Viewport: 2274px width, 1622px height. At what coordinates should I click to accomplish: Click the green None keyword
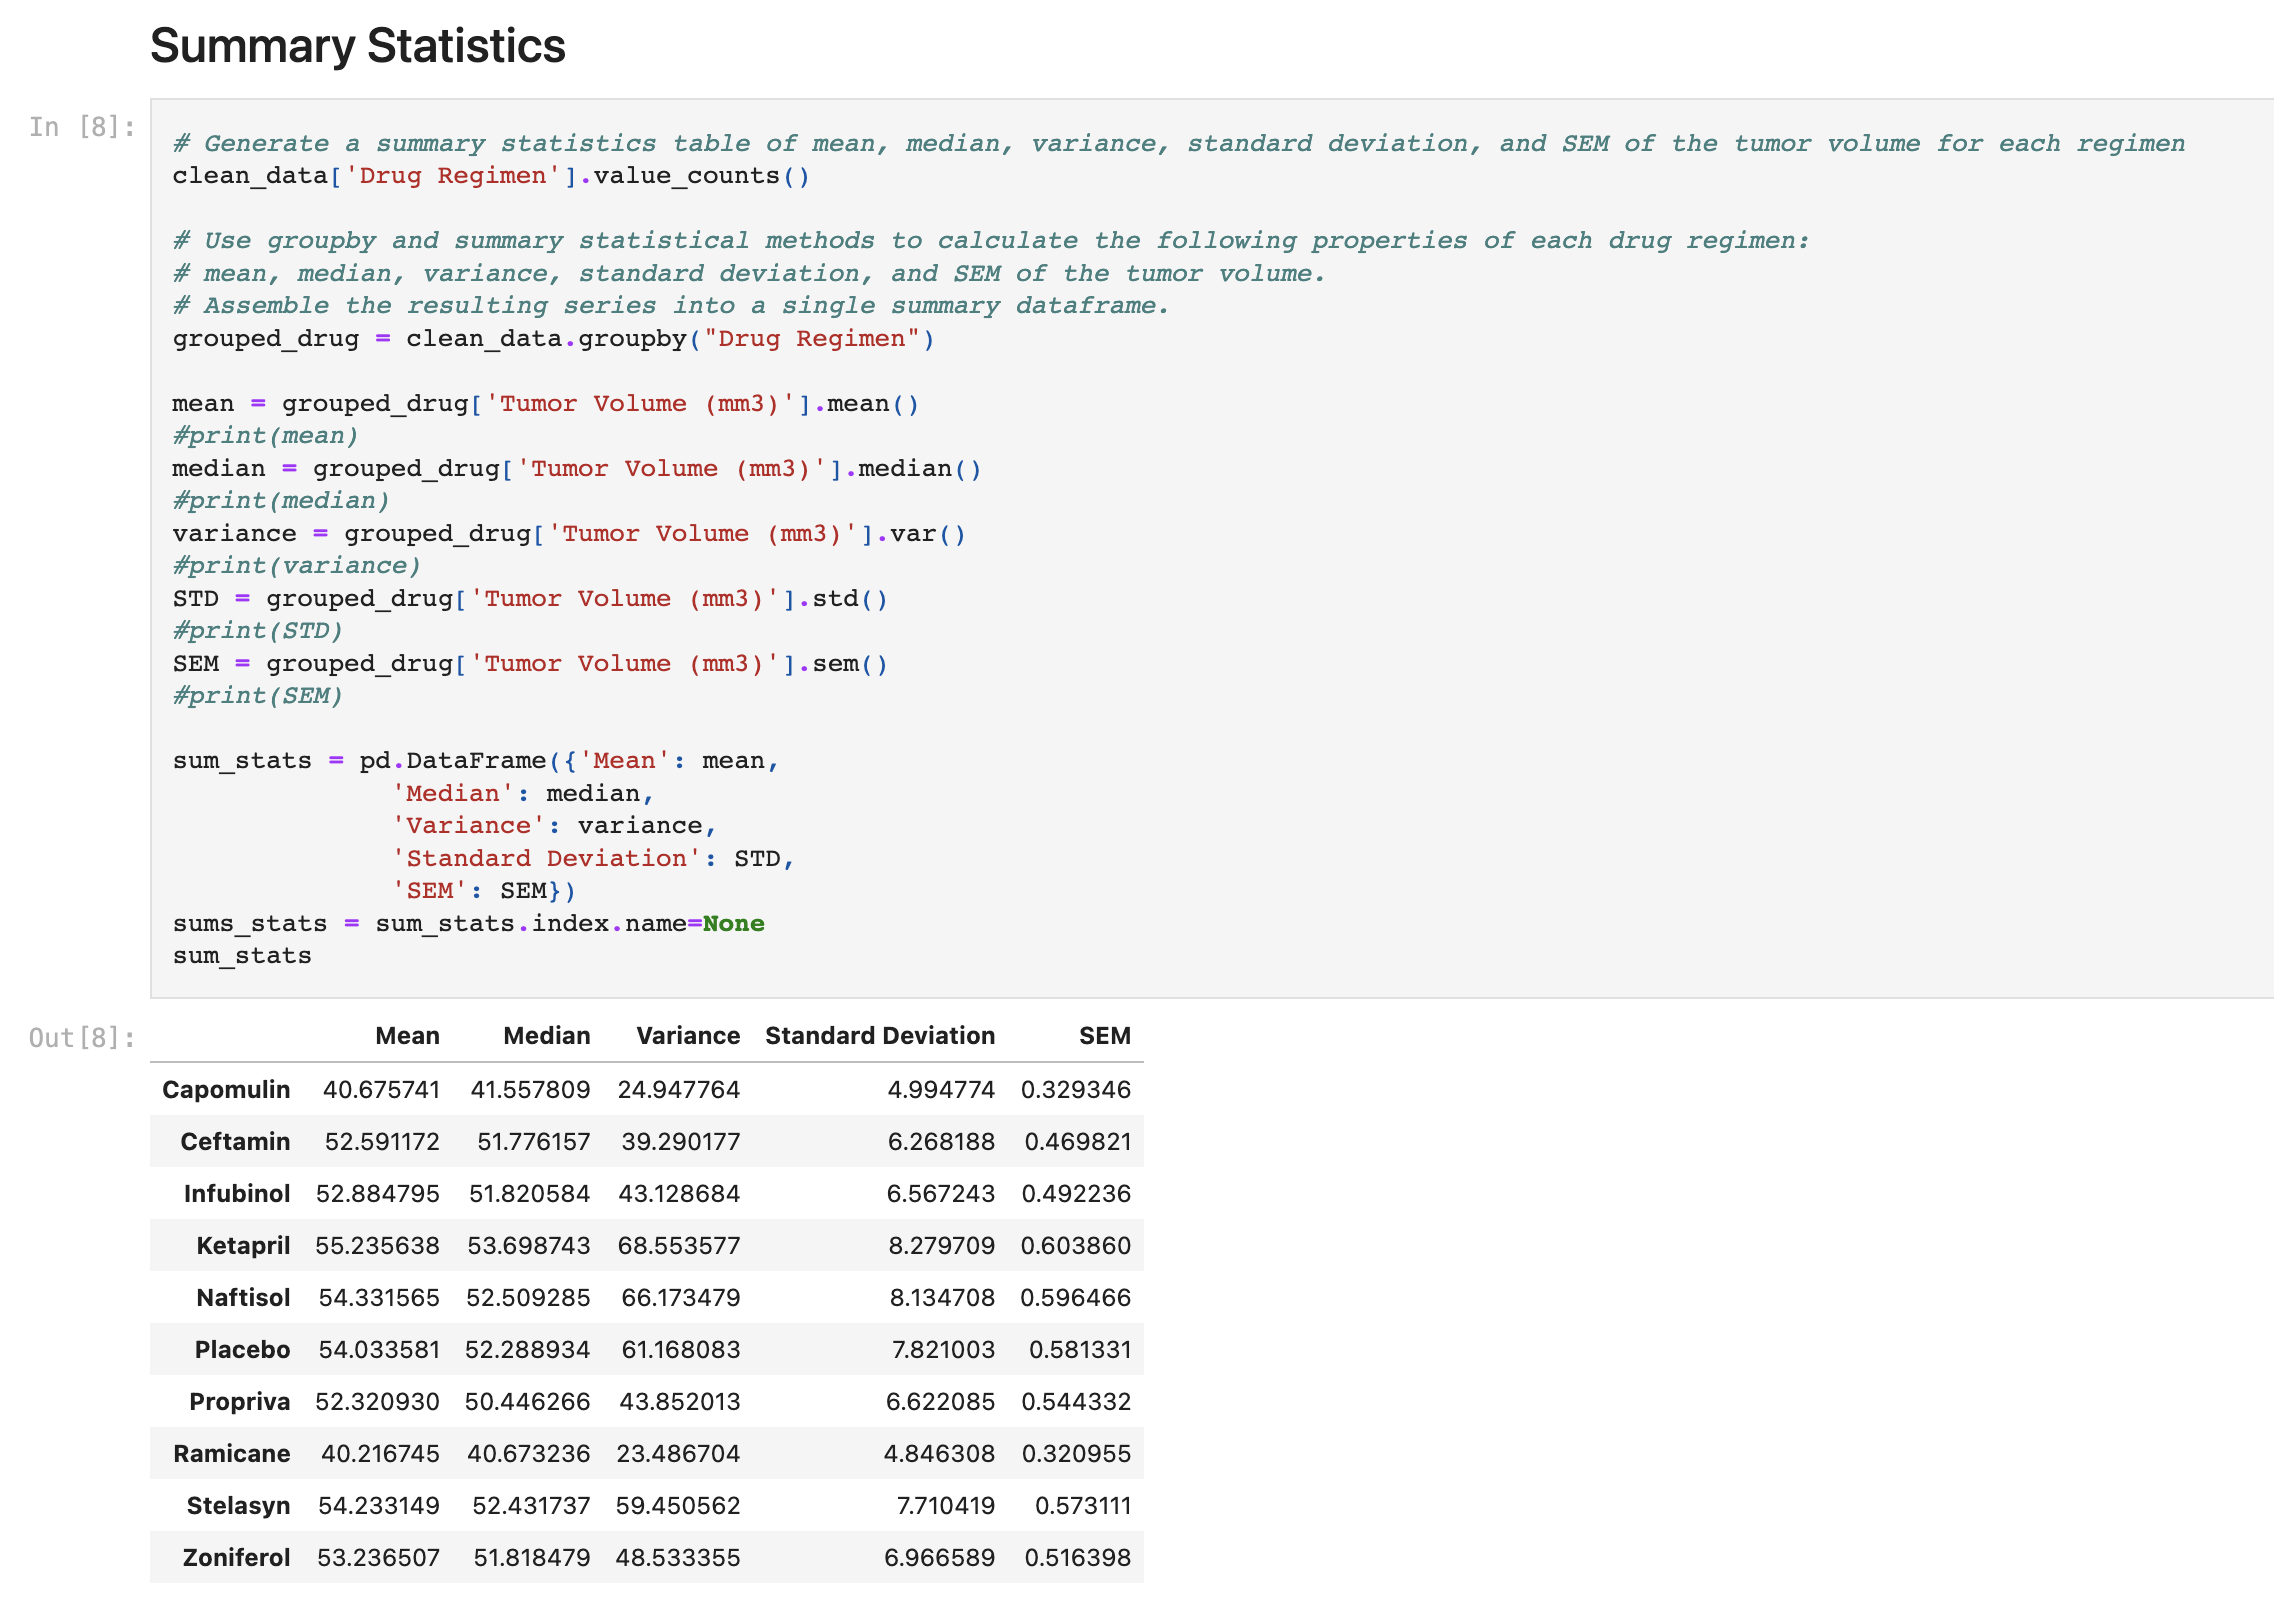tap(733, 924)
